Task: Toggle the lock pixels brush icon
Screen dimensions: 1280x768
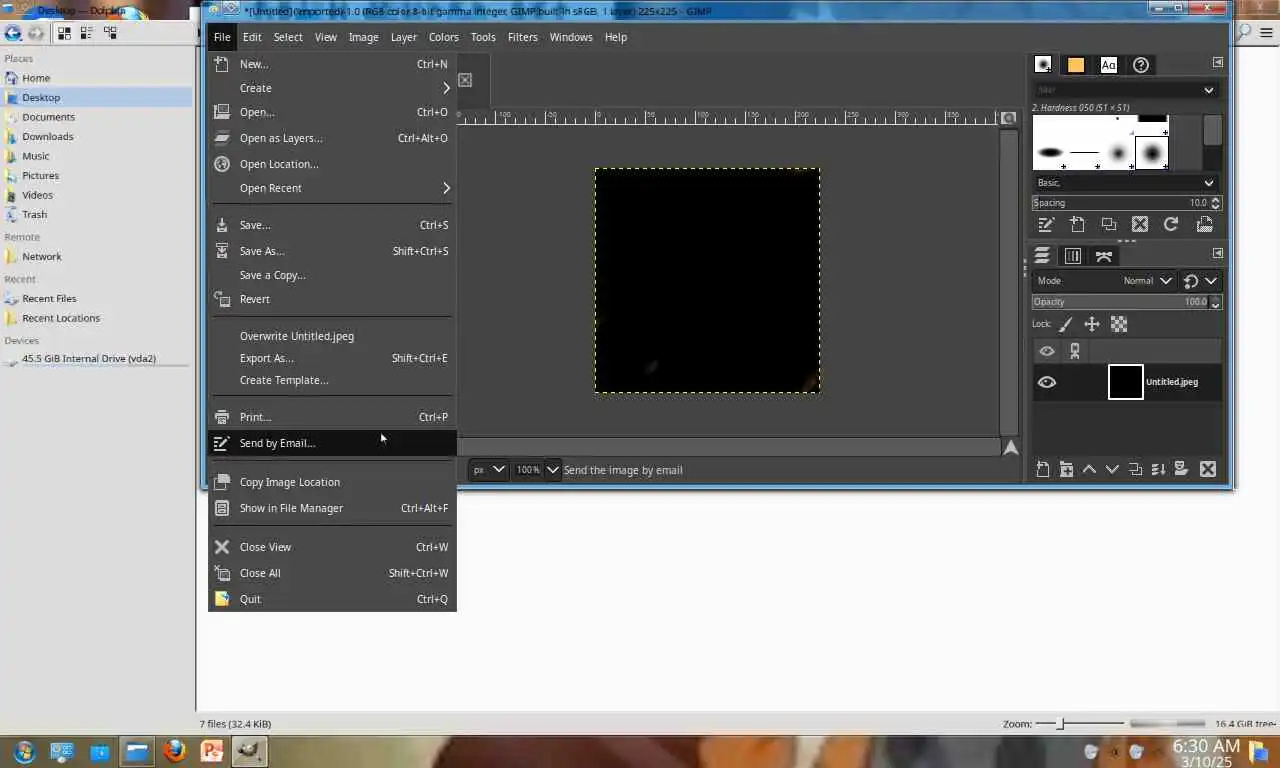Action: (x=1066, y=324)
